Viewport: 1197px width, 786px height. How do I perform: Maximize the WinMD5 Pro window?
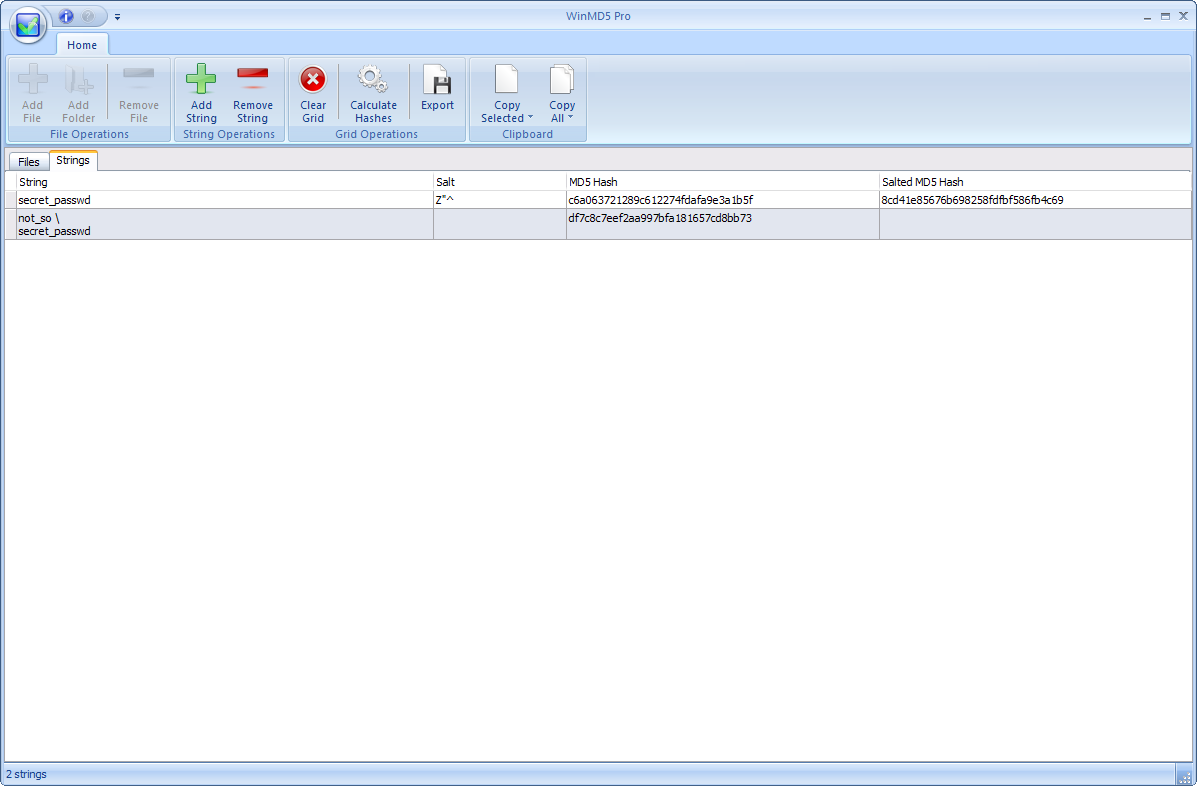point(1166,16)
